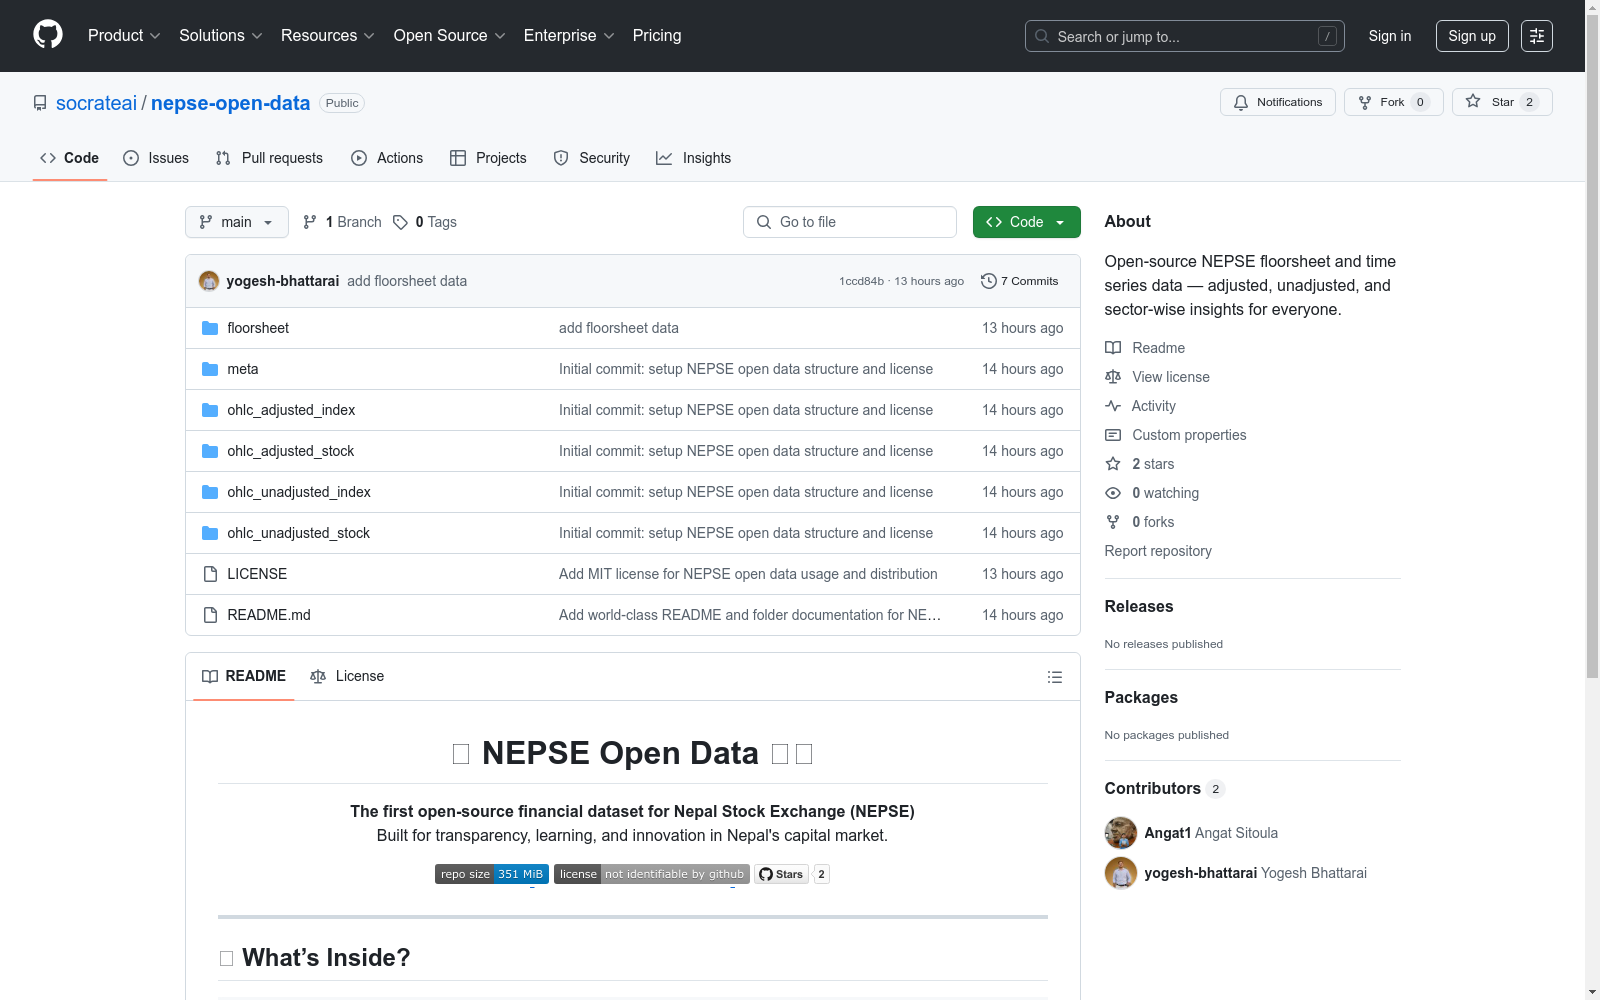Expand the Open Source menu

pyautogui.click(x=450, y=36)
